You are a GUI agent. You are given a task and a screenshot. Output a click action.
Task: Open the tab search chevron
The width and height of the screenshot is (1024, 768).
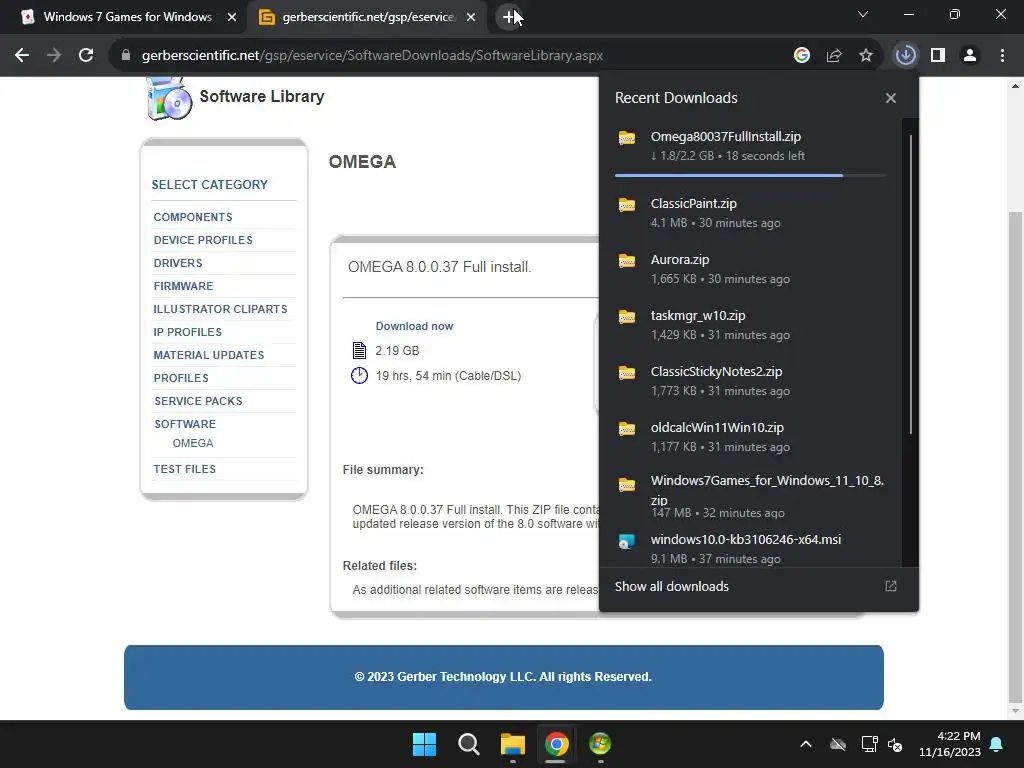click(x=863, y=14)
